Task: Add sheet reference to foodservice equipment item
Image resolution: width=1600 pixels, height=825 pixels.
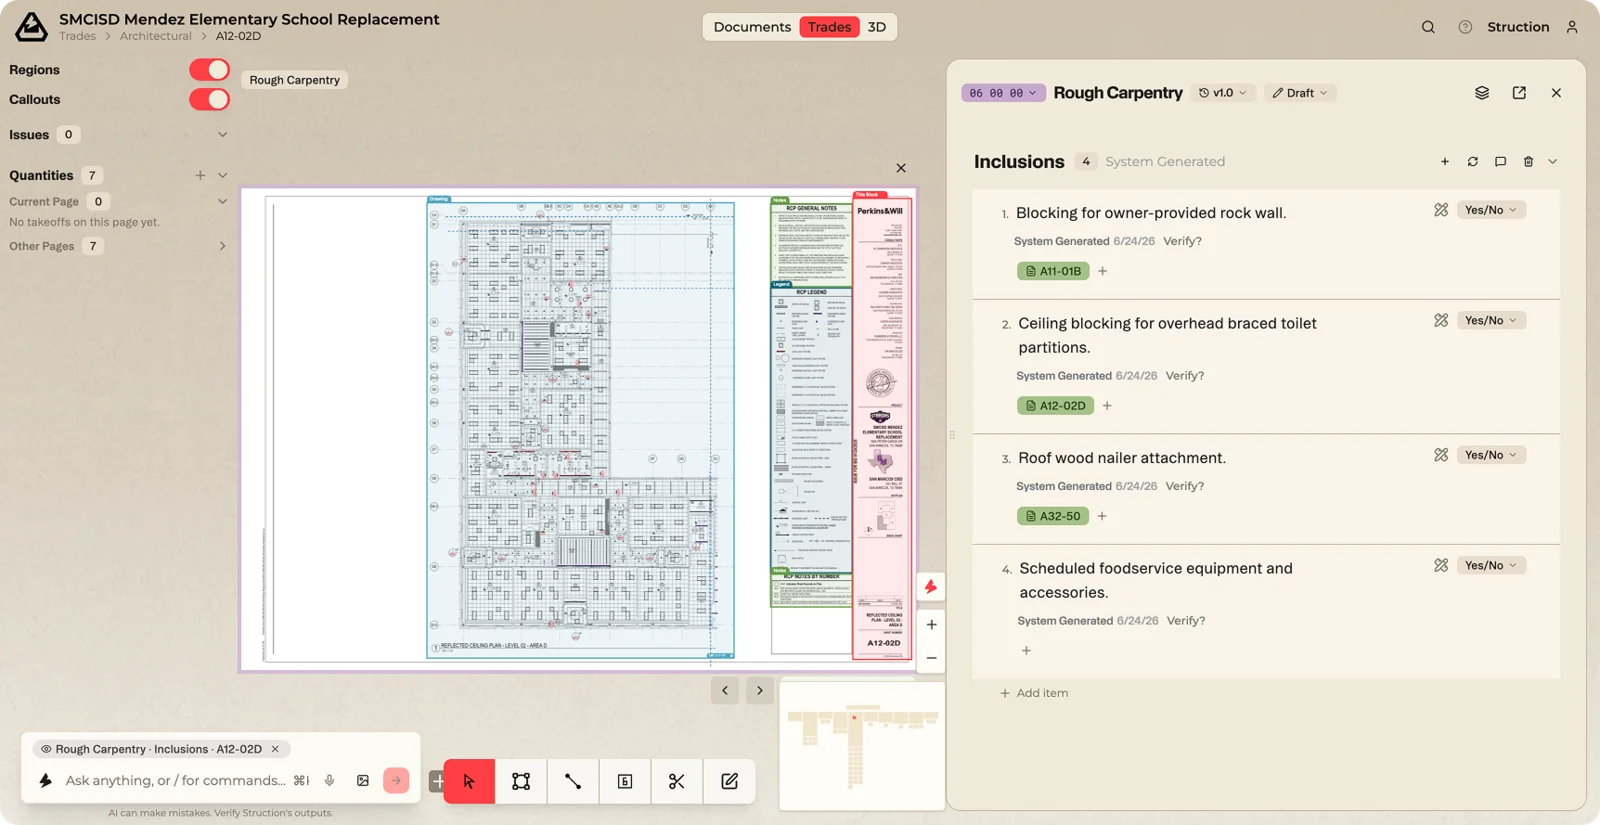Action: [1026, 651]
